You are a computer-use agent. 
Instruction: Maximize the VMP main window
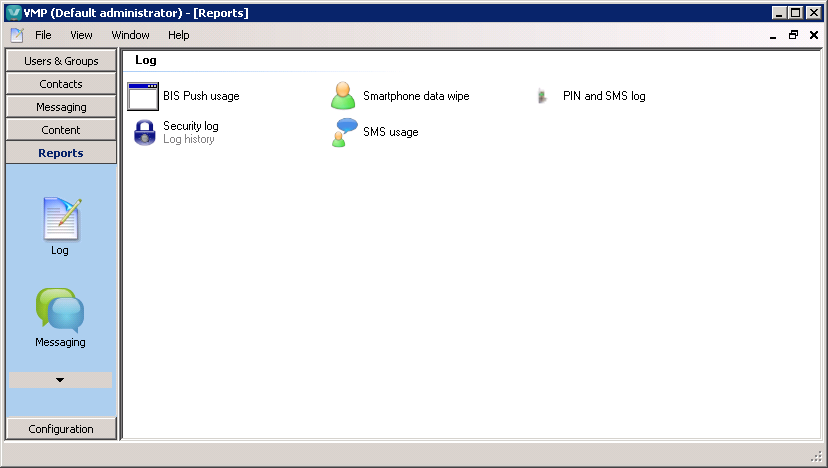click(x=796, y=13)
